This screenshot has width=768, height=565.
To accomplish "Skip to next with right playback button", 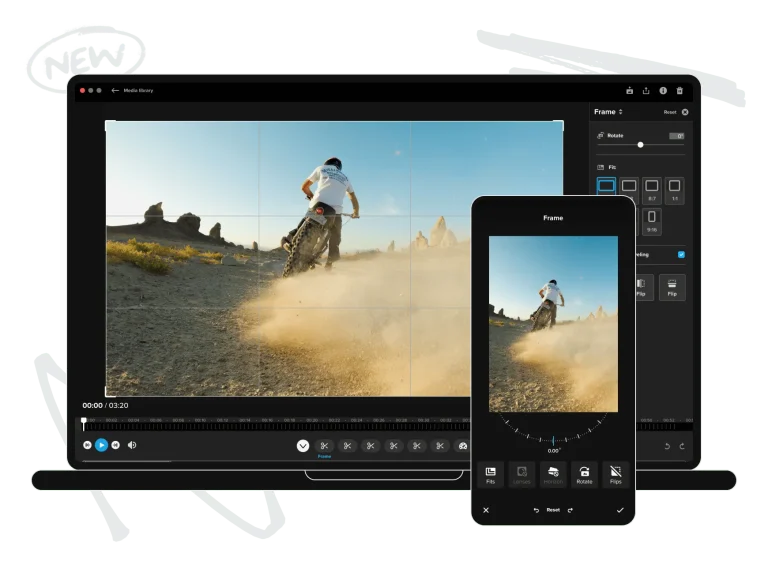I will click(116, 445).
